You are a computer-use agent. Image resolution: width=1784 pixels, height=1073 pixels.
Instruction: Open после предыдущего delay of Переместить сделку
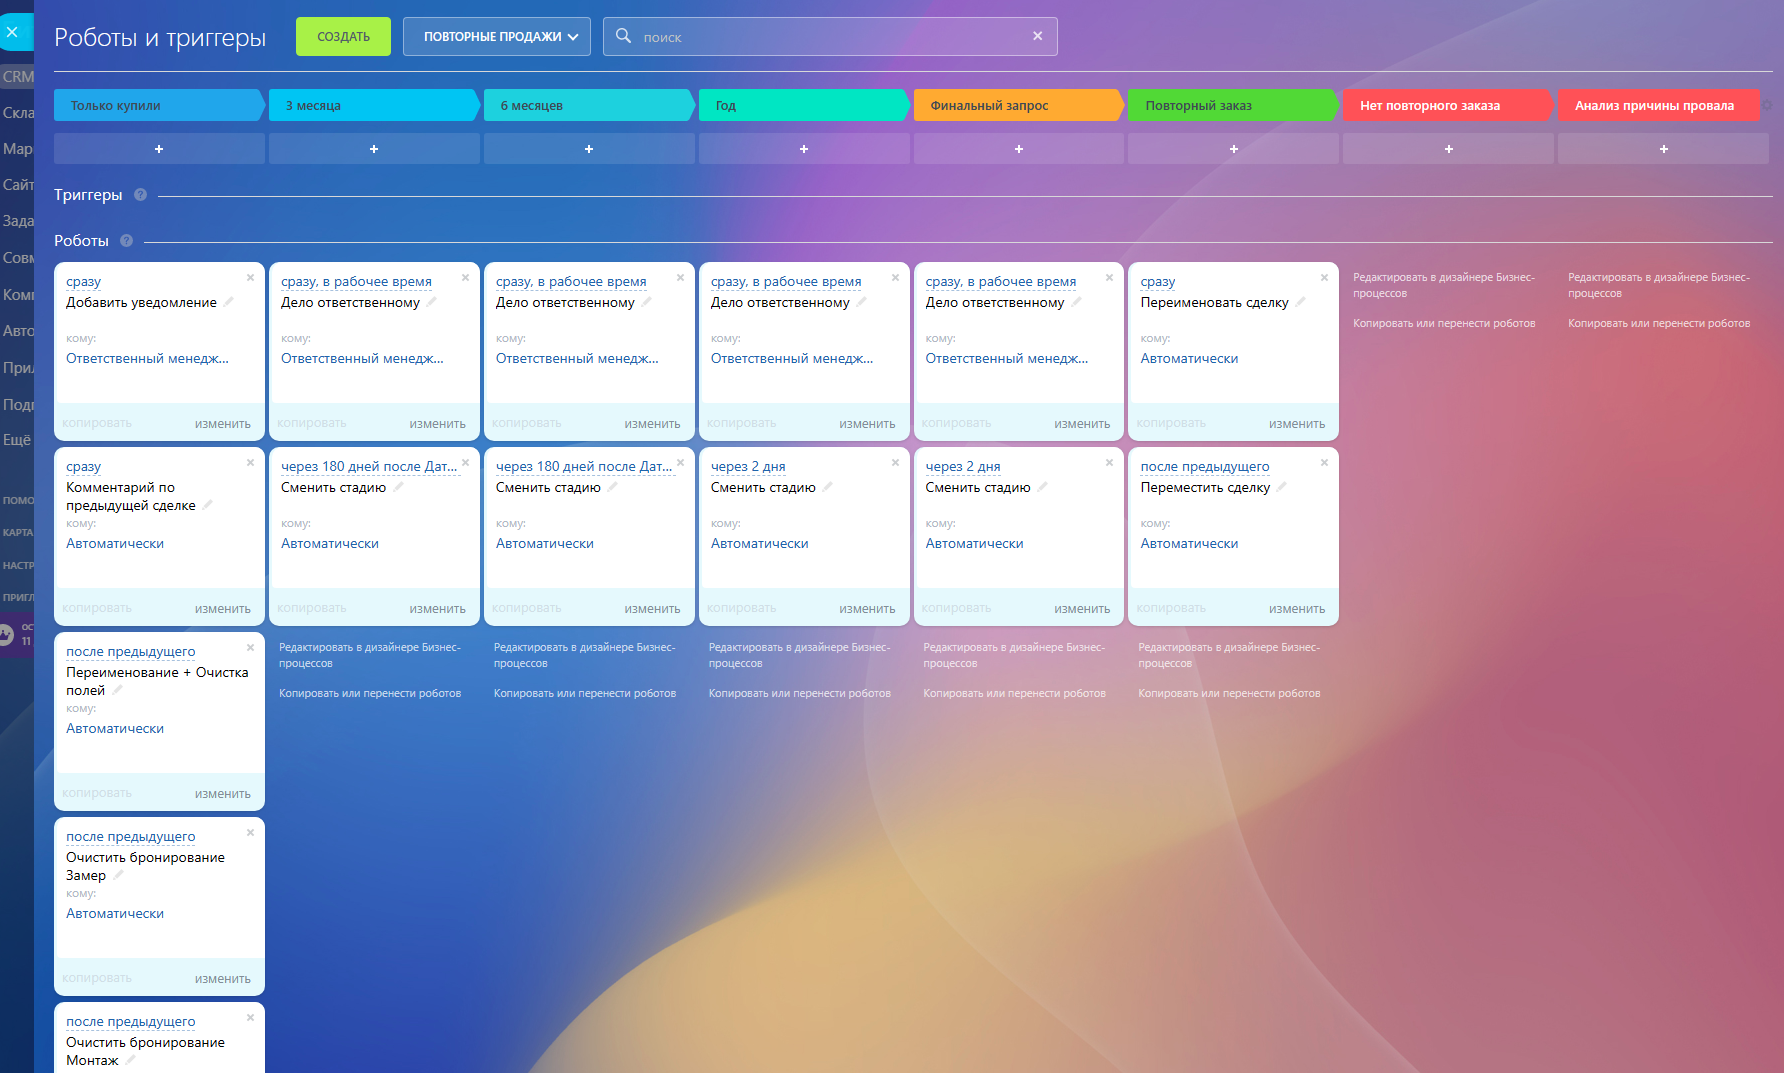pyautogui.click(x=1205, y=467)
